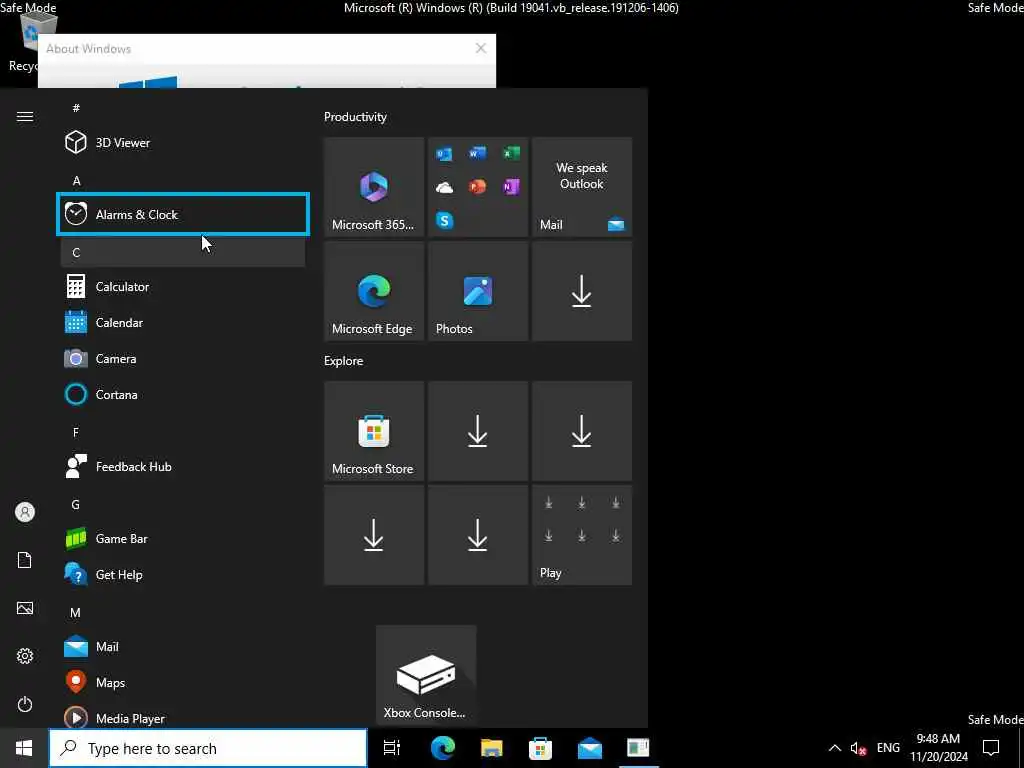Open Task View on the taskbar
The image size is (1024, 768).
point(392,748)
